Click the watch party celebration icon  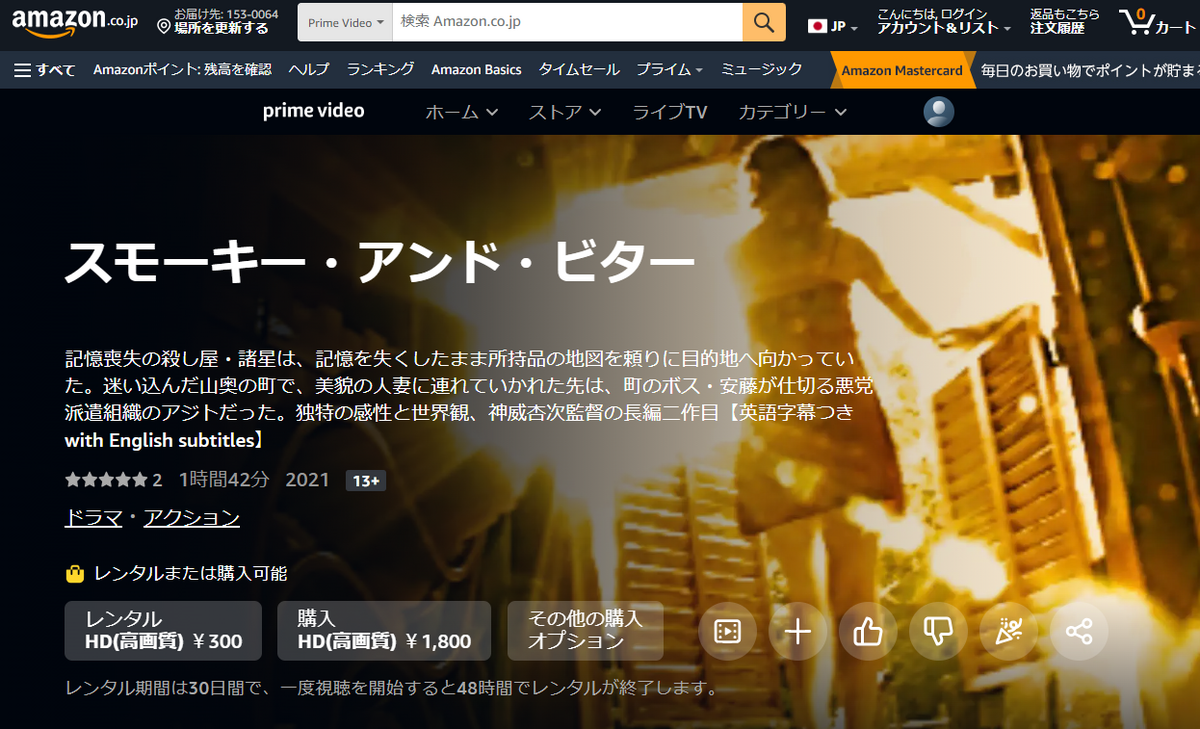click(1008, 631)
